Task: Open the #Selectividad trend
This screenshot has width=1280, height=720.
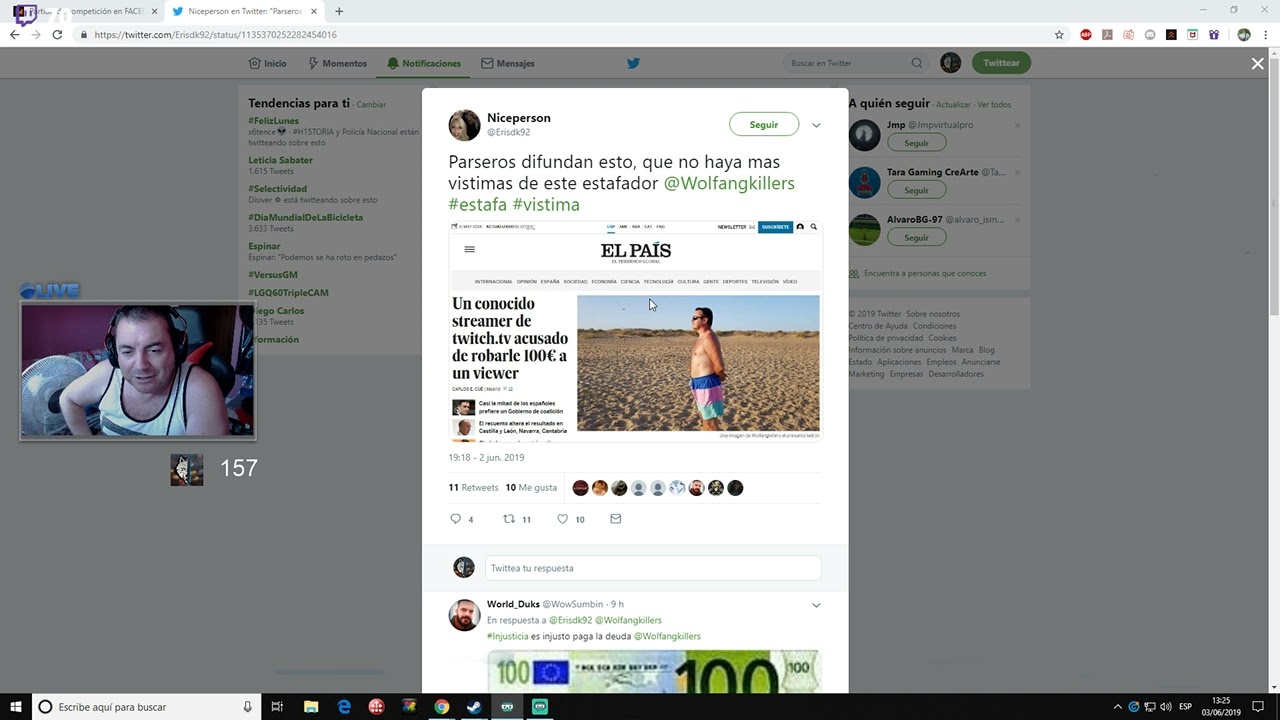Action: [277, 188]
